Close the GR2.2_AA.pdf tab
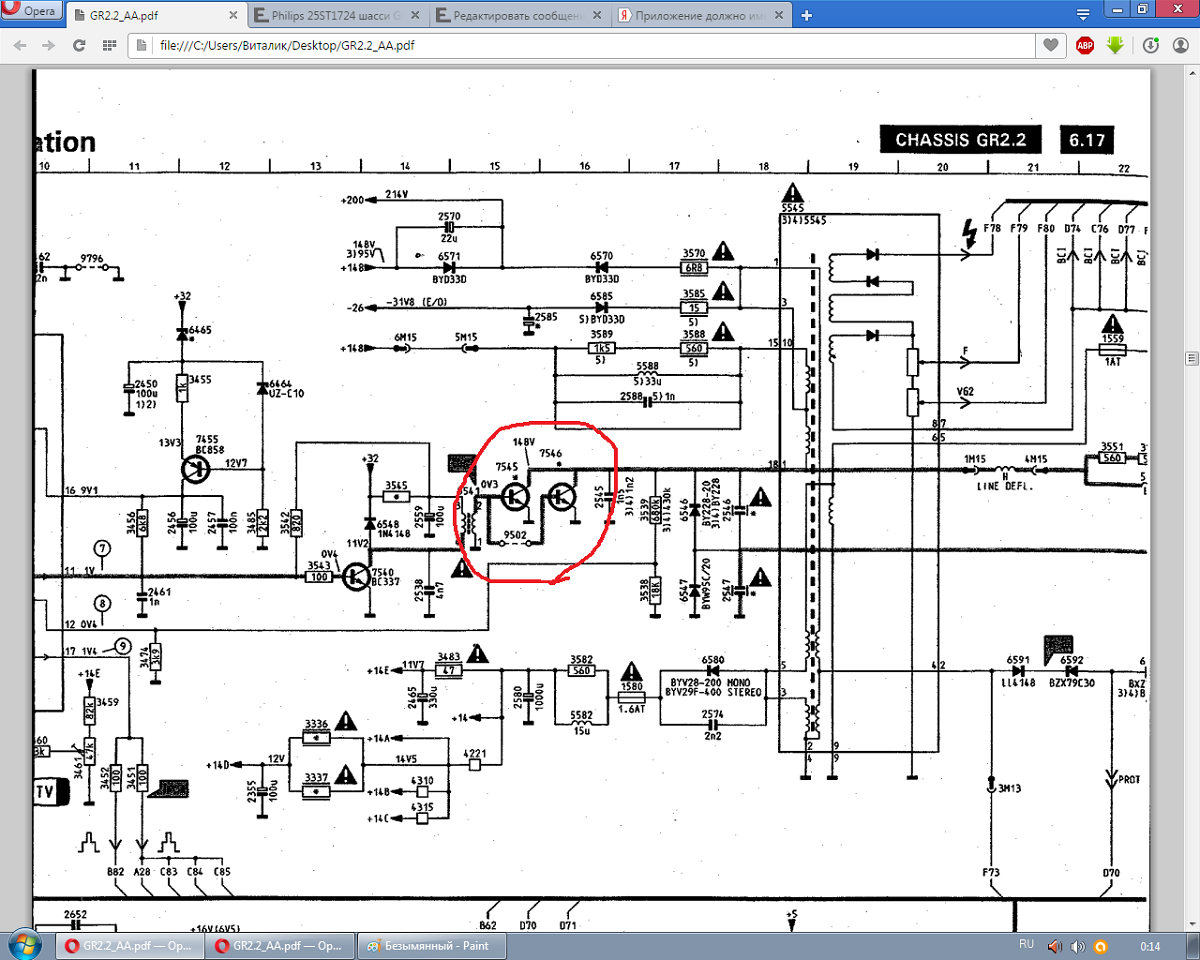The height and width of the screenshot is (960, 1200). click(x=234, y=16)
